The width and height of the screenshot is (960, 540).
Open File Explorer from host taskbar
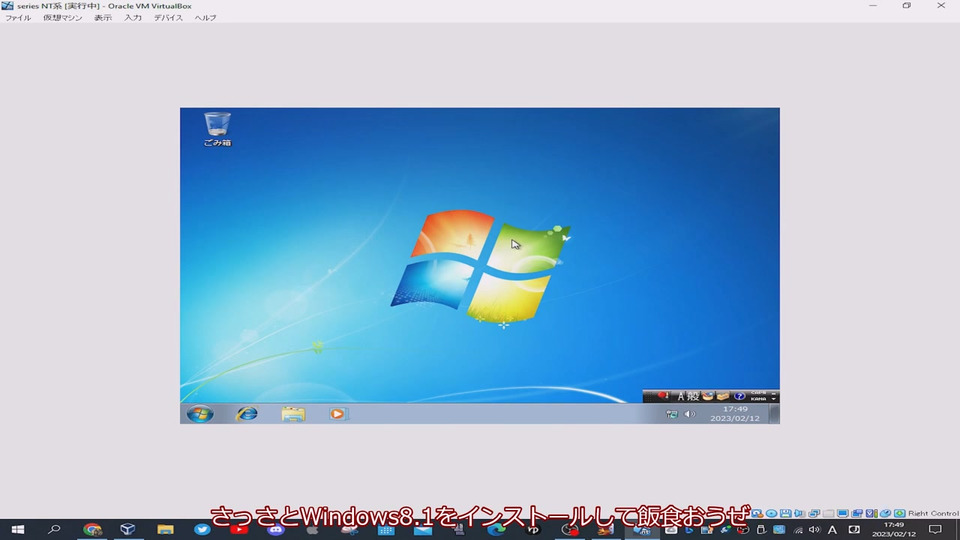point(165,530)
